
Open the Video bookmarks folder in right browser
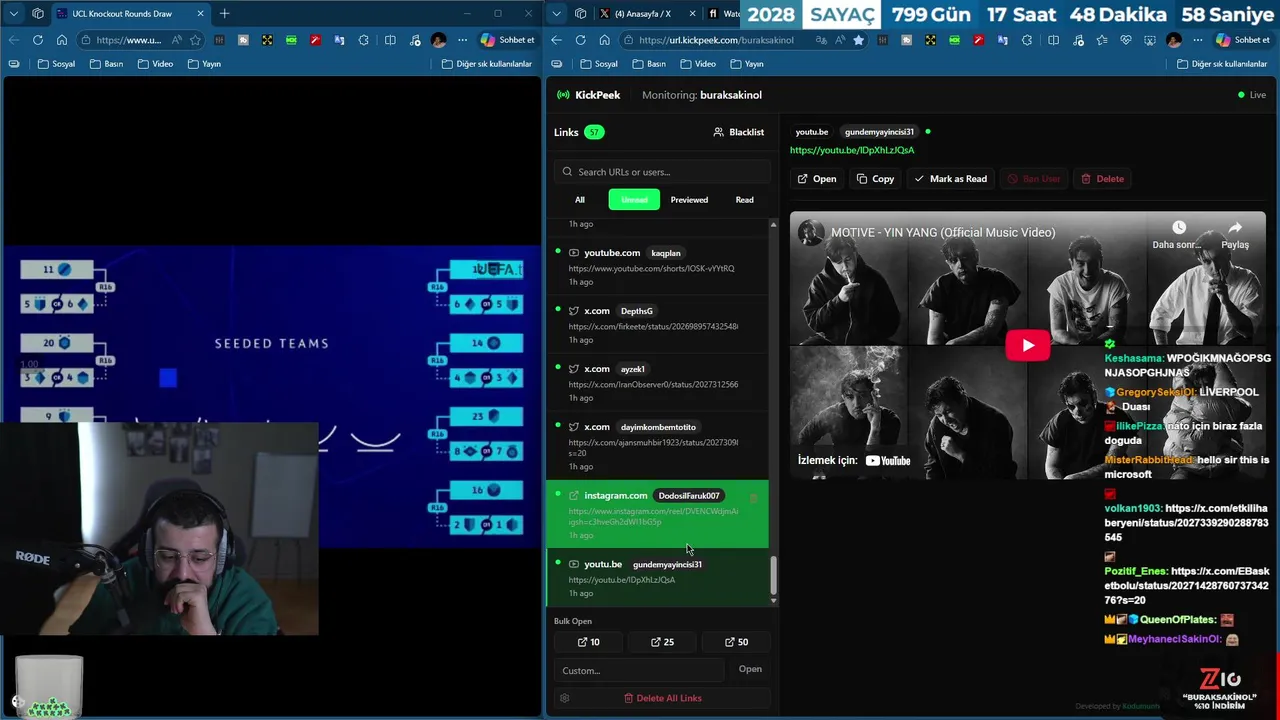pos(697,64)
